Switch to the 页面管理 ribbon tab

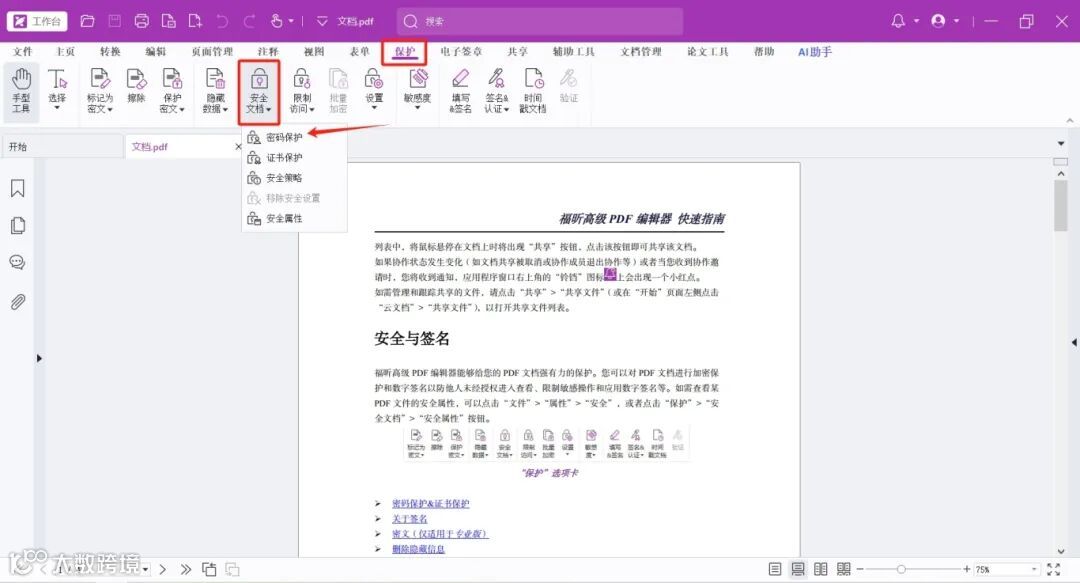pos(212,52)
